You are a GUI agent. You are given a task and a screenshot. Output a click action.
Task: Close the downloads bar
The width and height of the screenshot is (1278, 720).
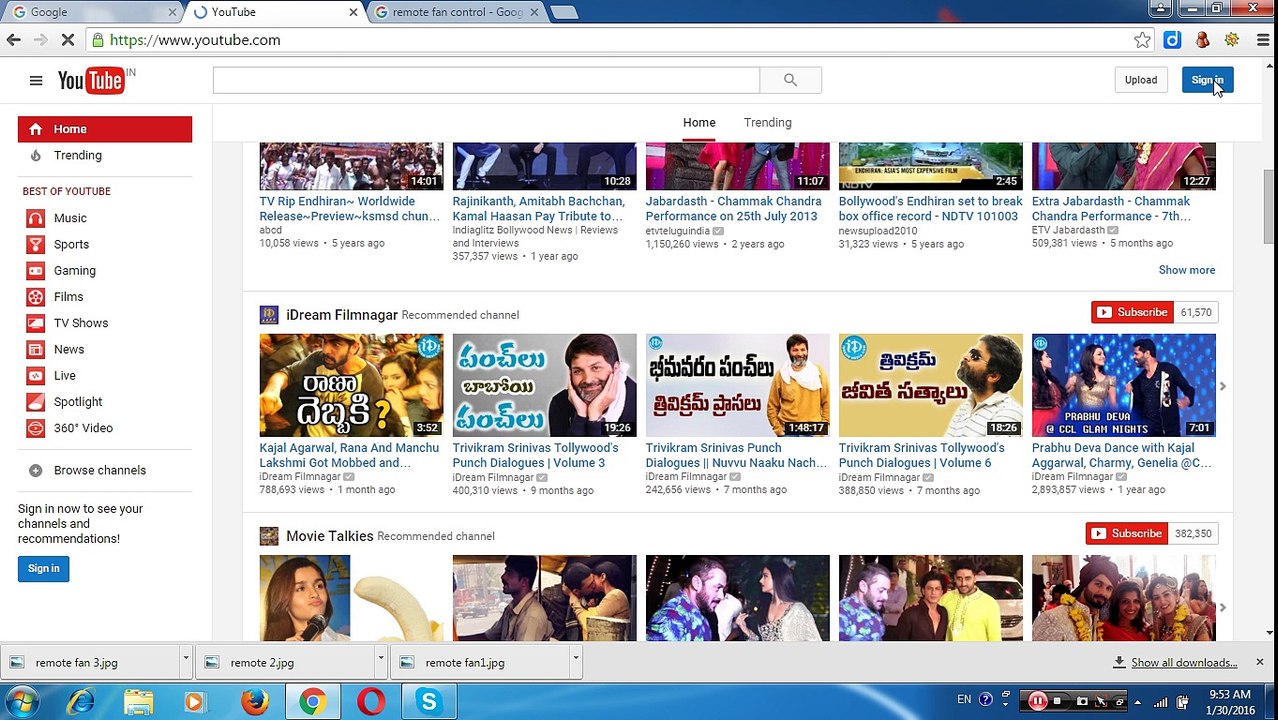1259,662
